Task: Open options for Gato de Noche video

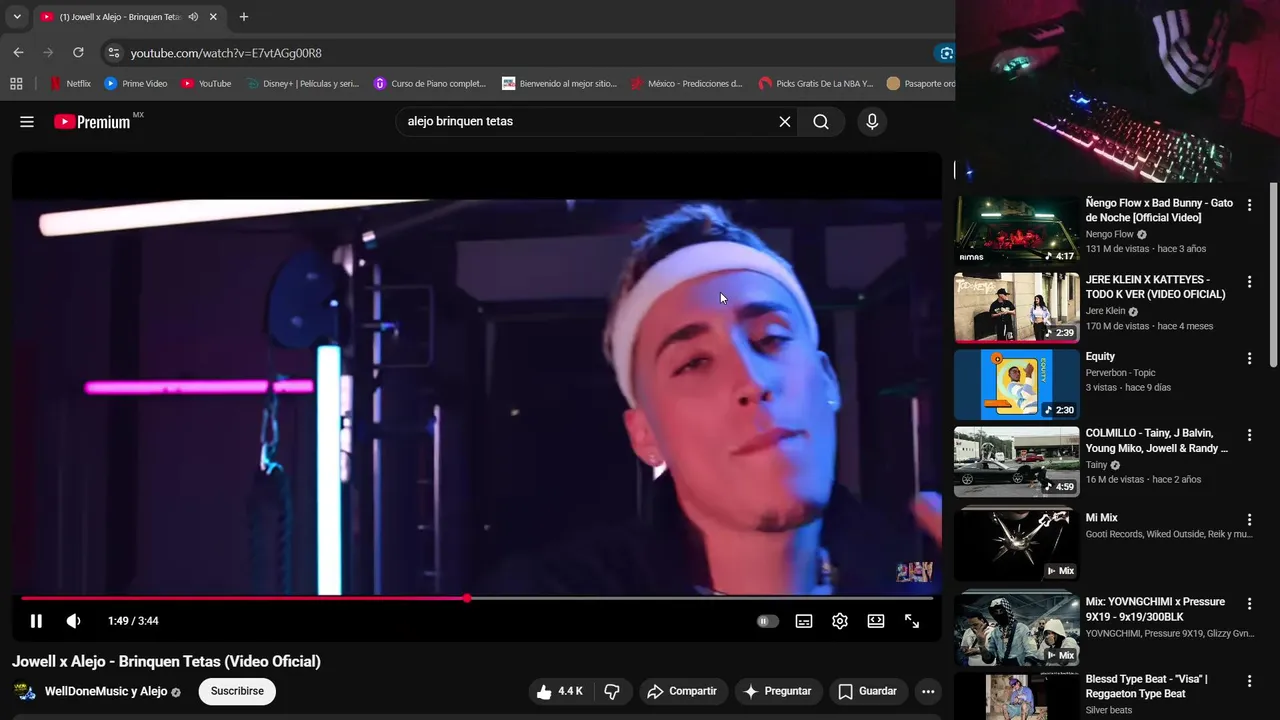Action: click(1249, 205)
